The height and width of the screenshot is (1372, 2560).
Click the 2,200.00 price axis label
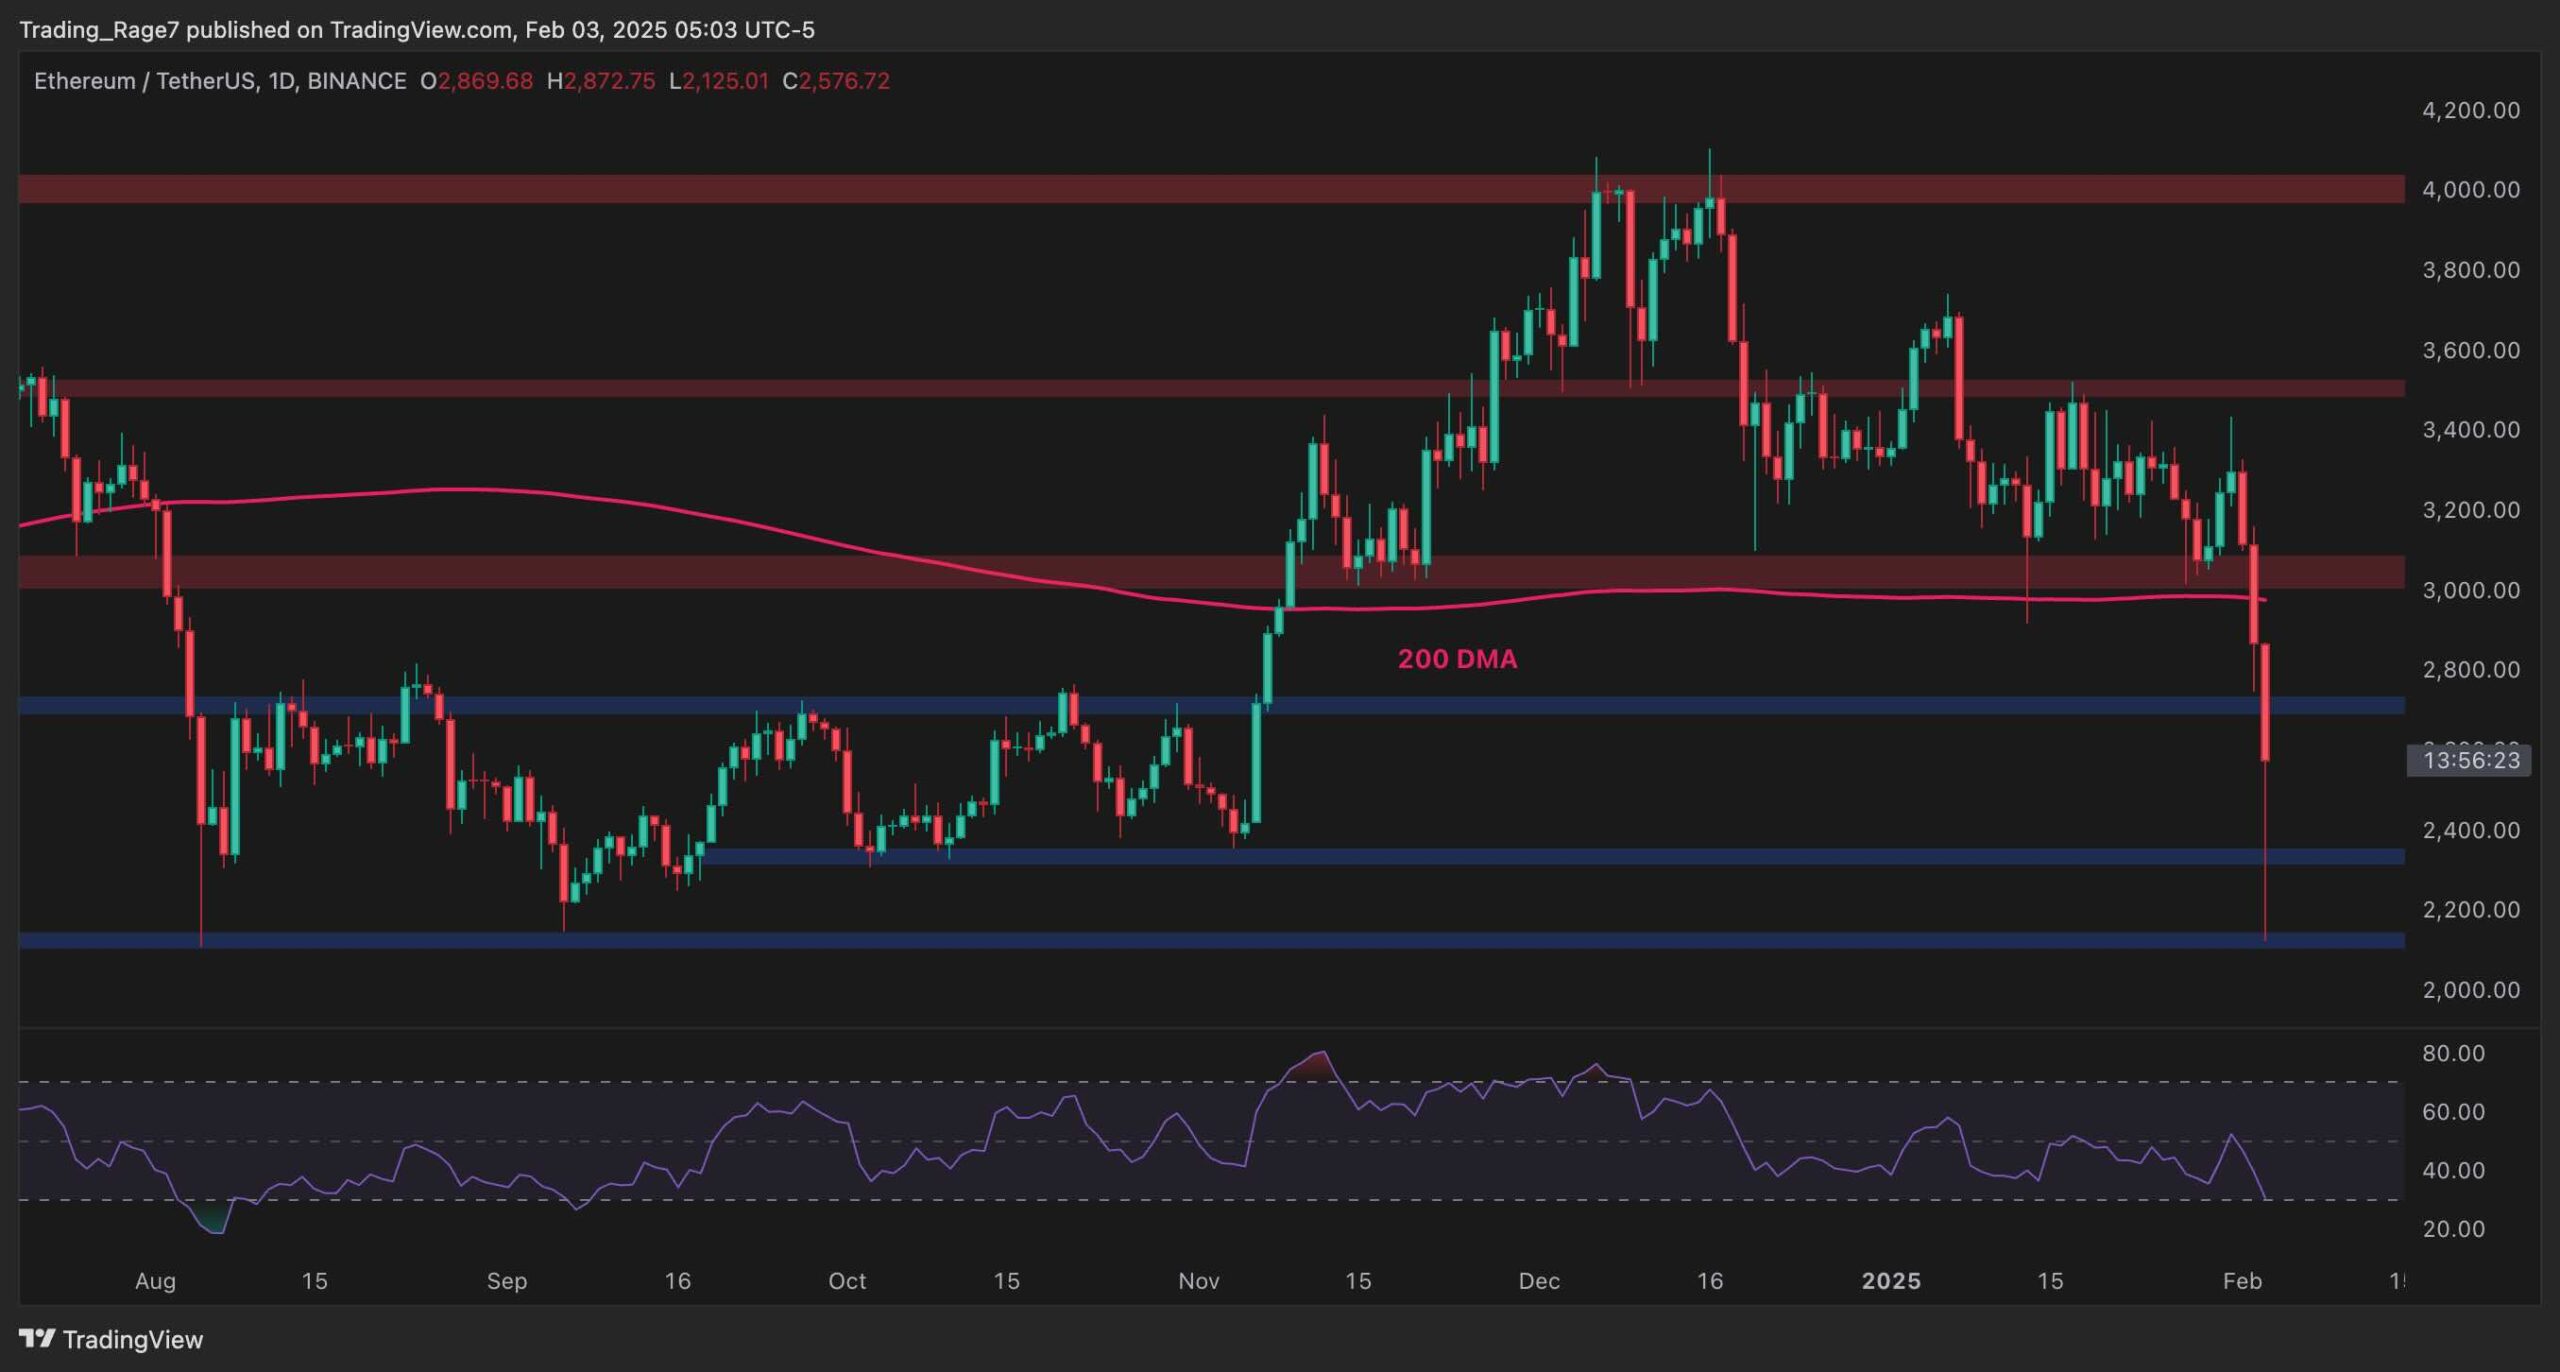click(2470, 910)
